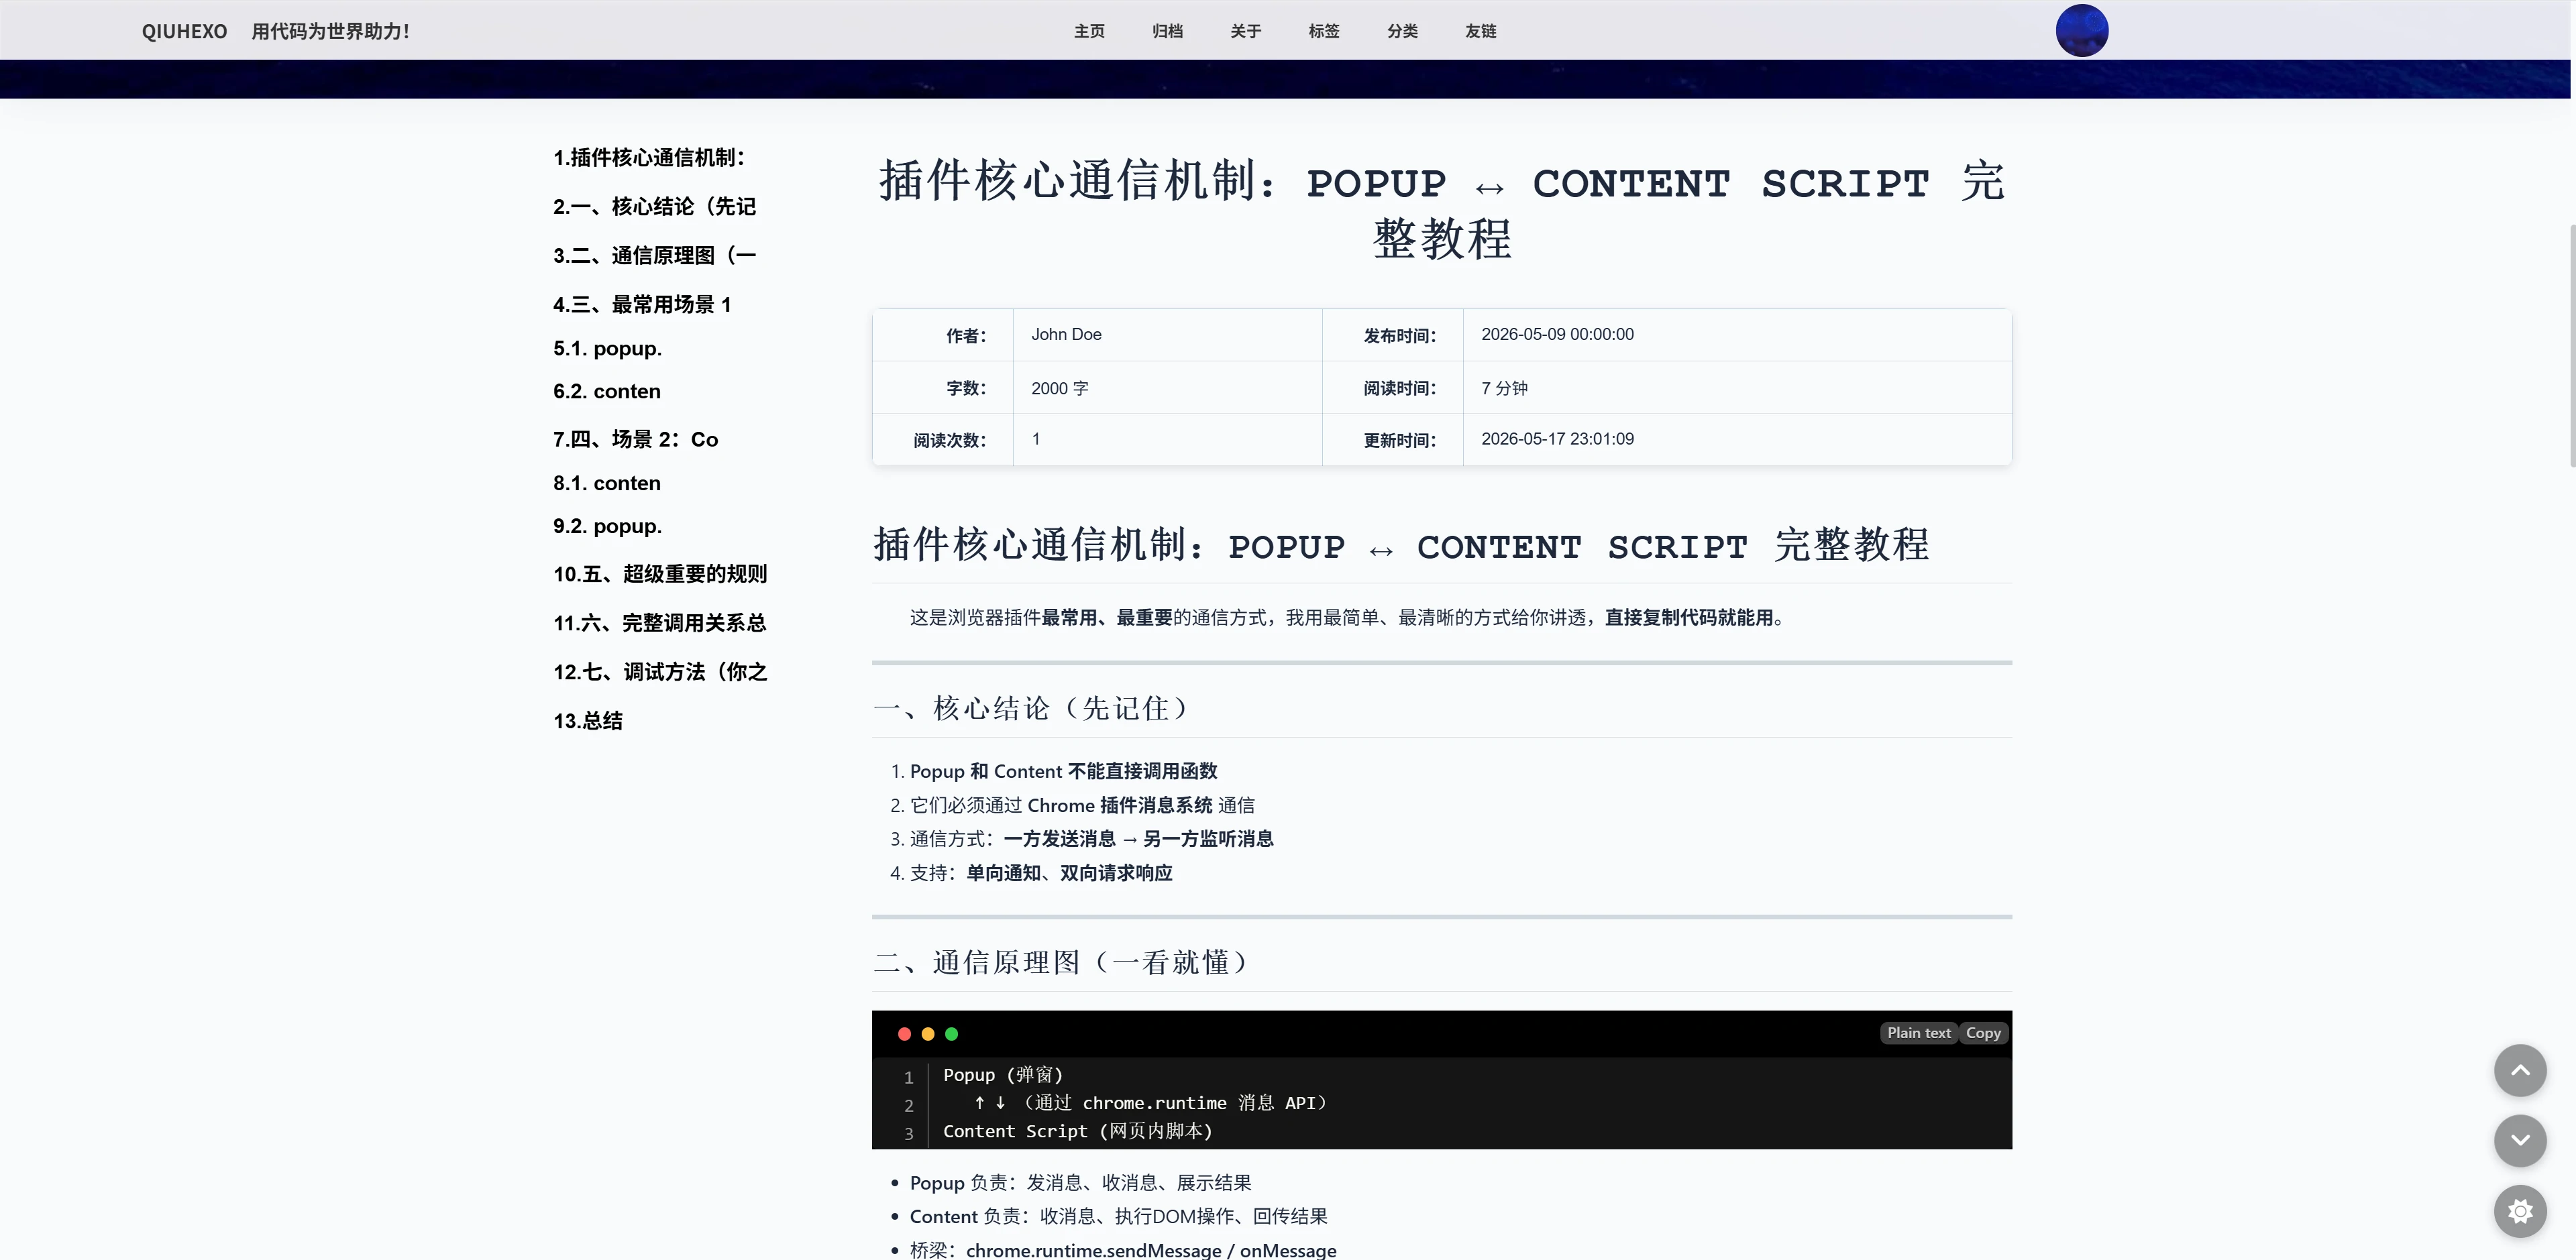This screenshot has height=1260, width=2576.
Task: Go to 主页 in the navbar
Action: (1089, 31)
